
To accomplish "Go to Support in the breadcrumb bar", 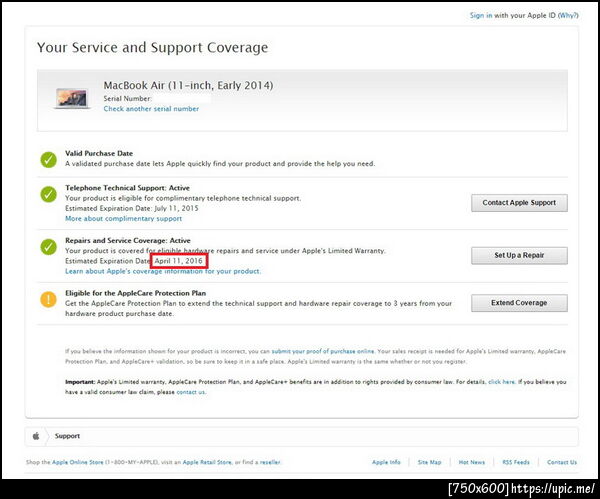I will coord(67,436).
